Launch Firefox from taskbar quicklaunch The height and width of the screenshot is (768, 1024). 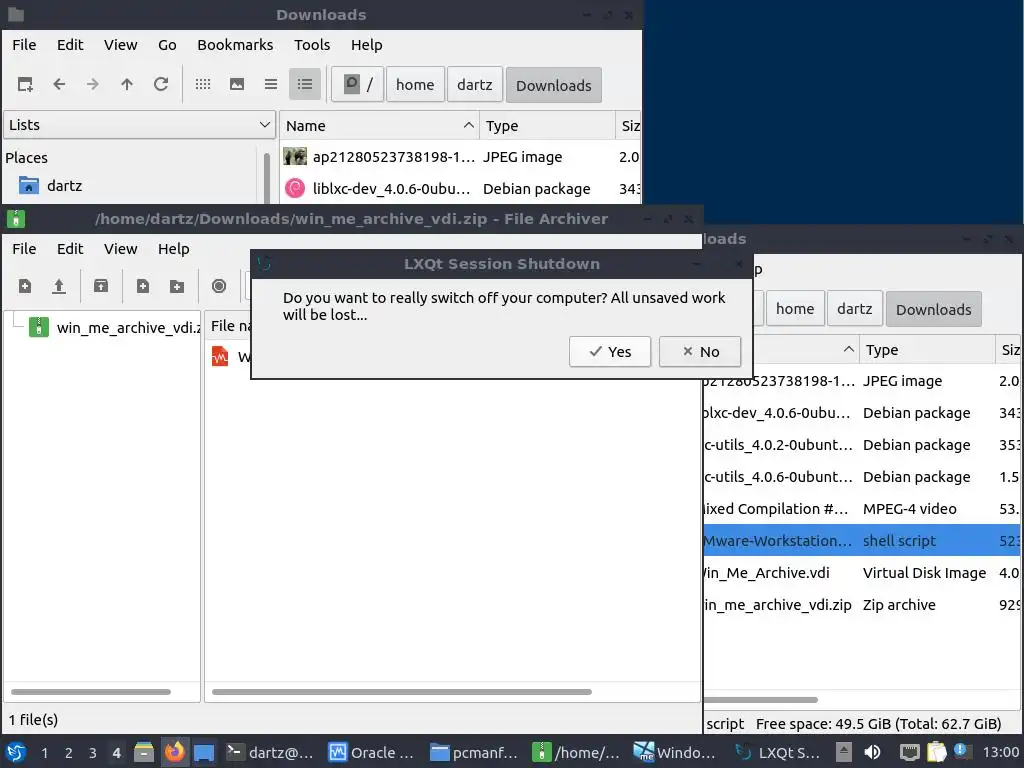pos(174,752)
